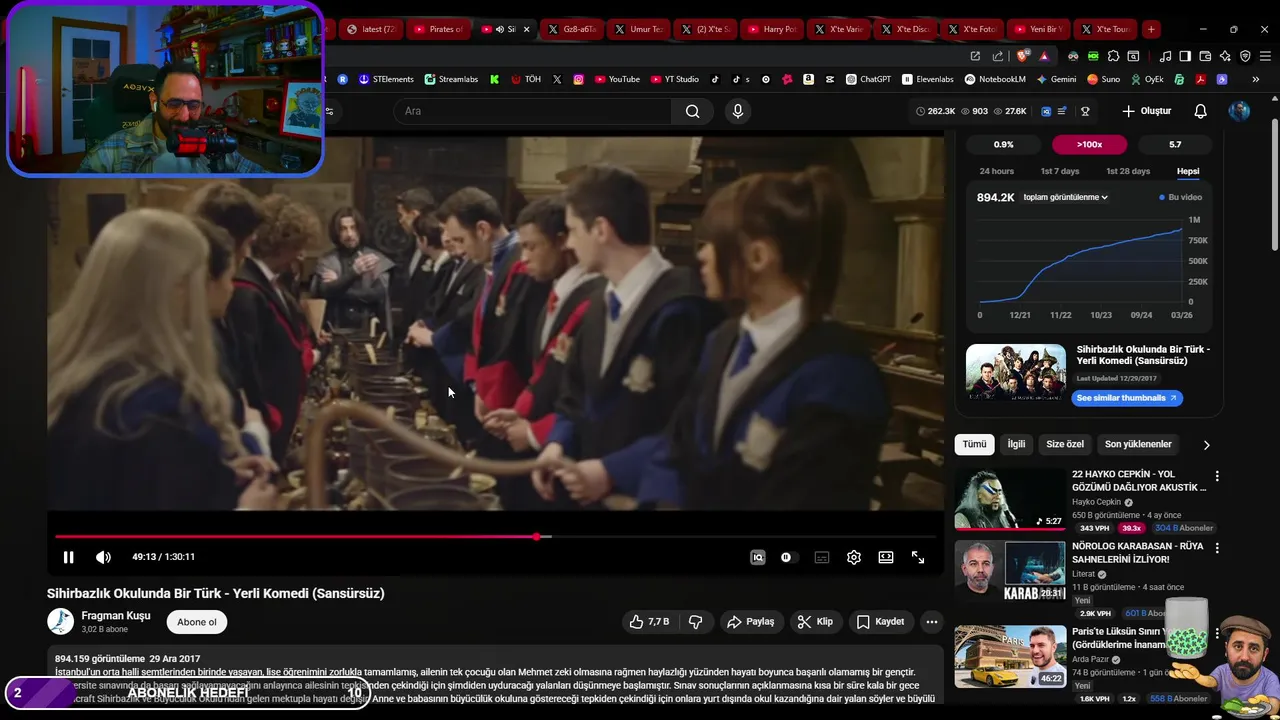The width and height of the screenshot is (1280, 720).
Task: Click the IQ extension button in player
Action: tap(758, 557)
